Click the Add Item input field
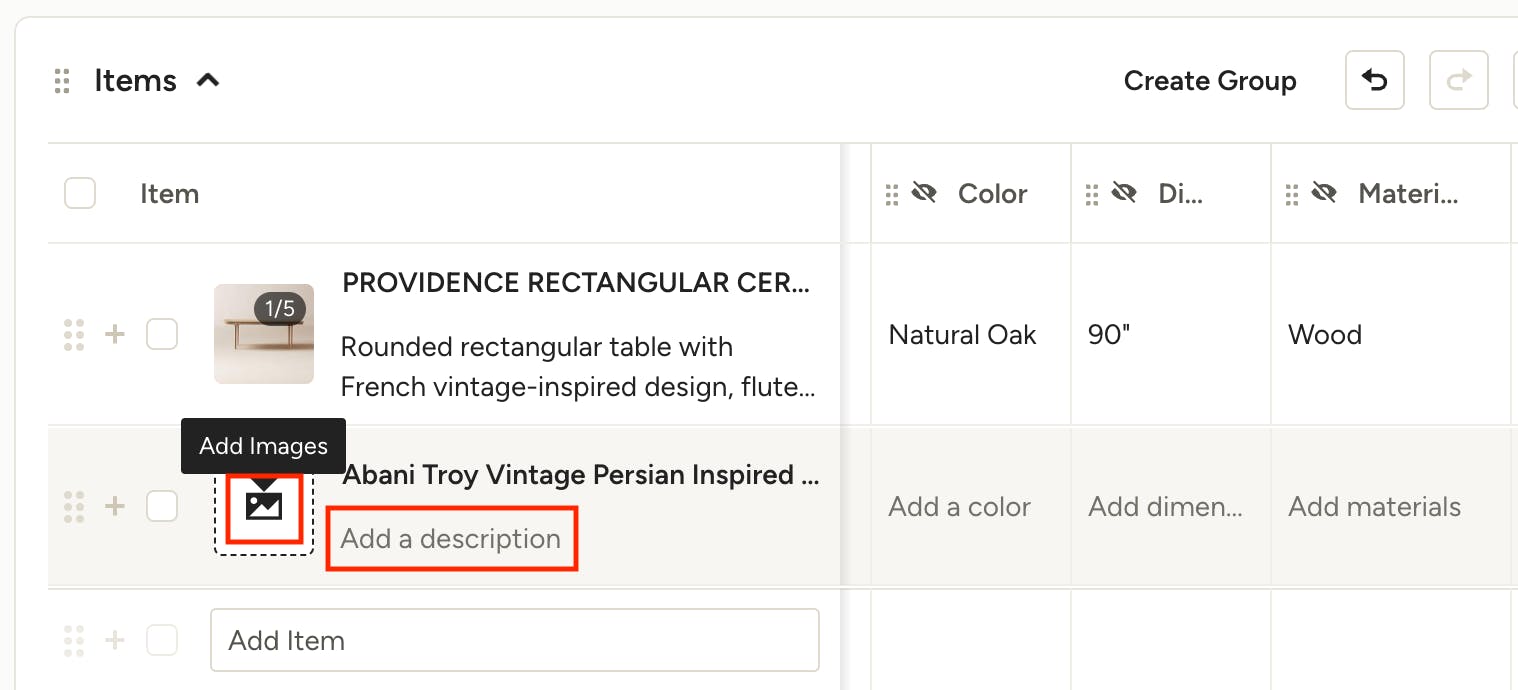1518x690 pixels. click(514, 640)
